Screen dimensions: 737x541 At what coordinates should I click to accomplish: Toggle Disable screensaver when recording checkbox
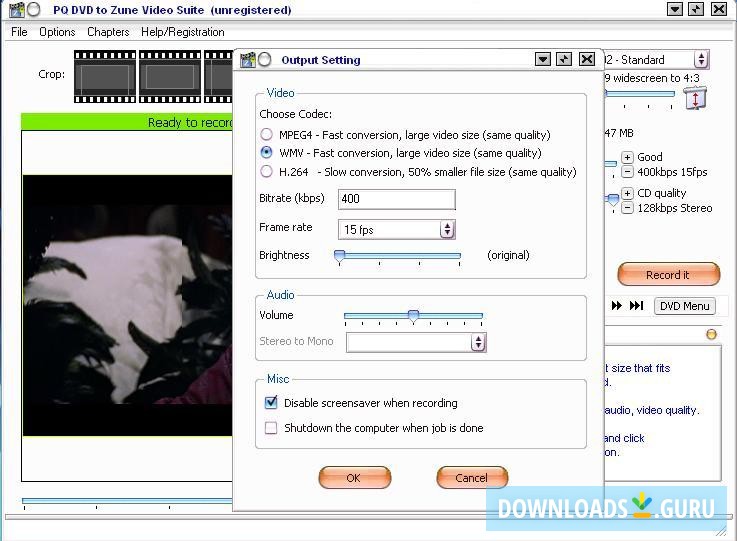[271, 402]
